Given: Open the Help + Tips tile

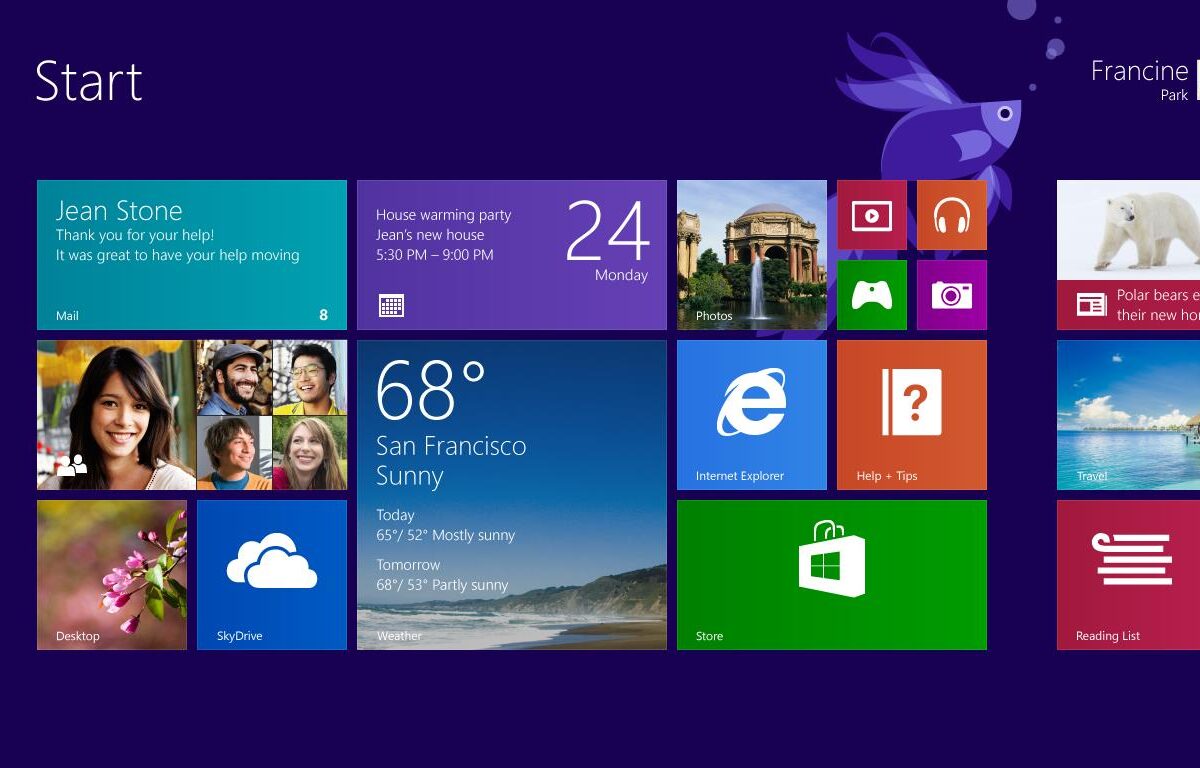Looking at the screenshot, I should (x=911, y=415).
